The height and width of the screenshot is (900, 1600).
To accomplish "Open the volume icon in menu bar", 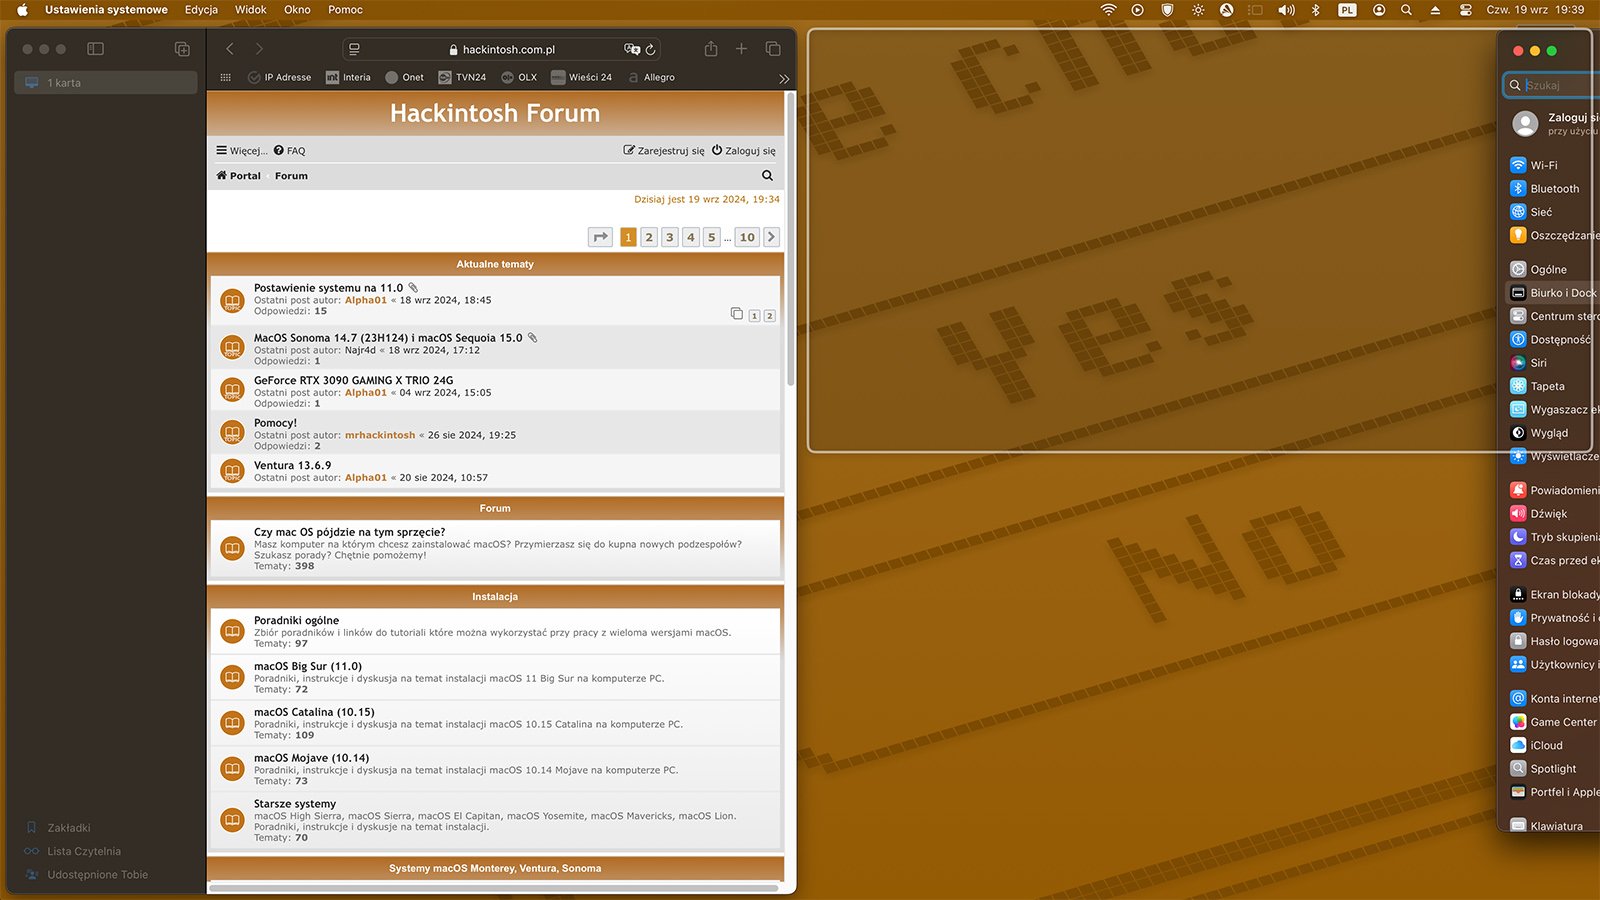I will 1286,10.
